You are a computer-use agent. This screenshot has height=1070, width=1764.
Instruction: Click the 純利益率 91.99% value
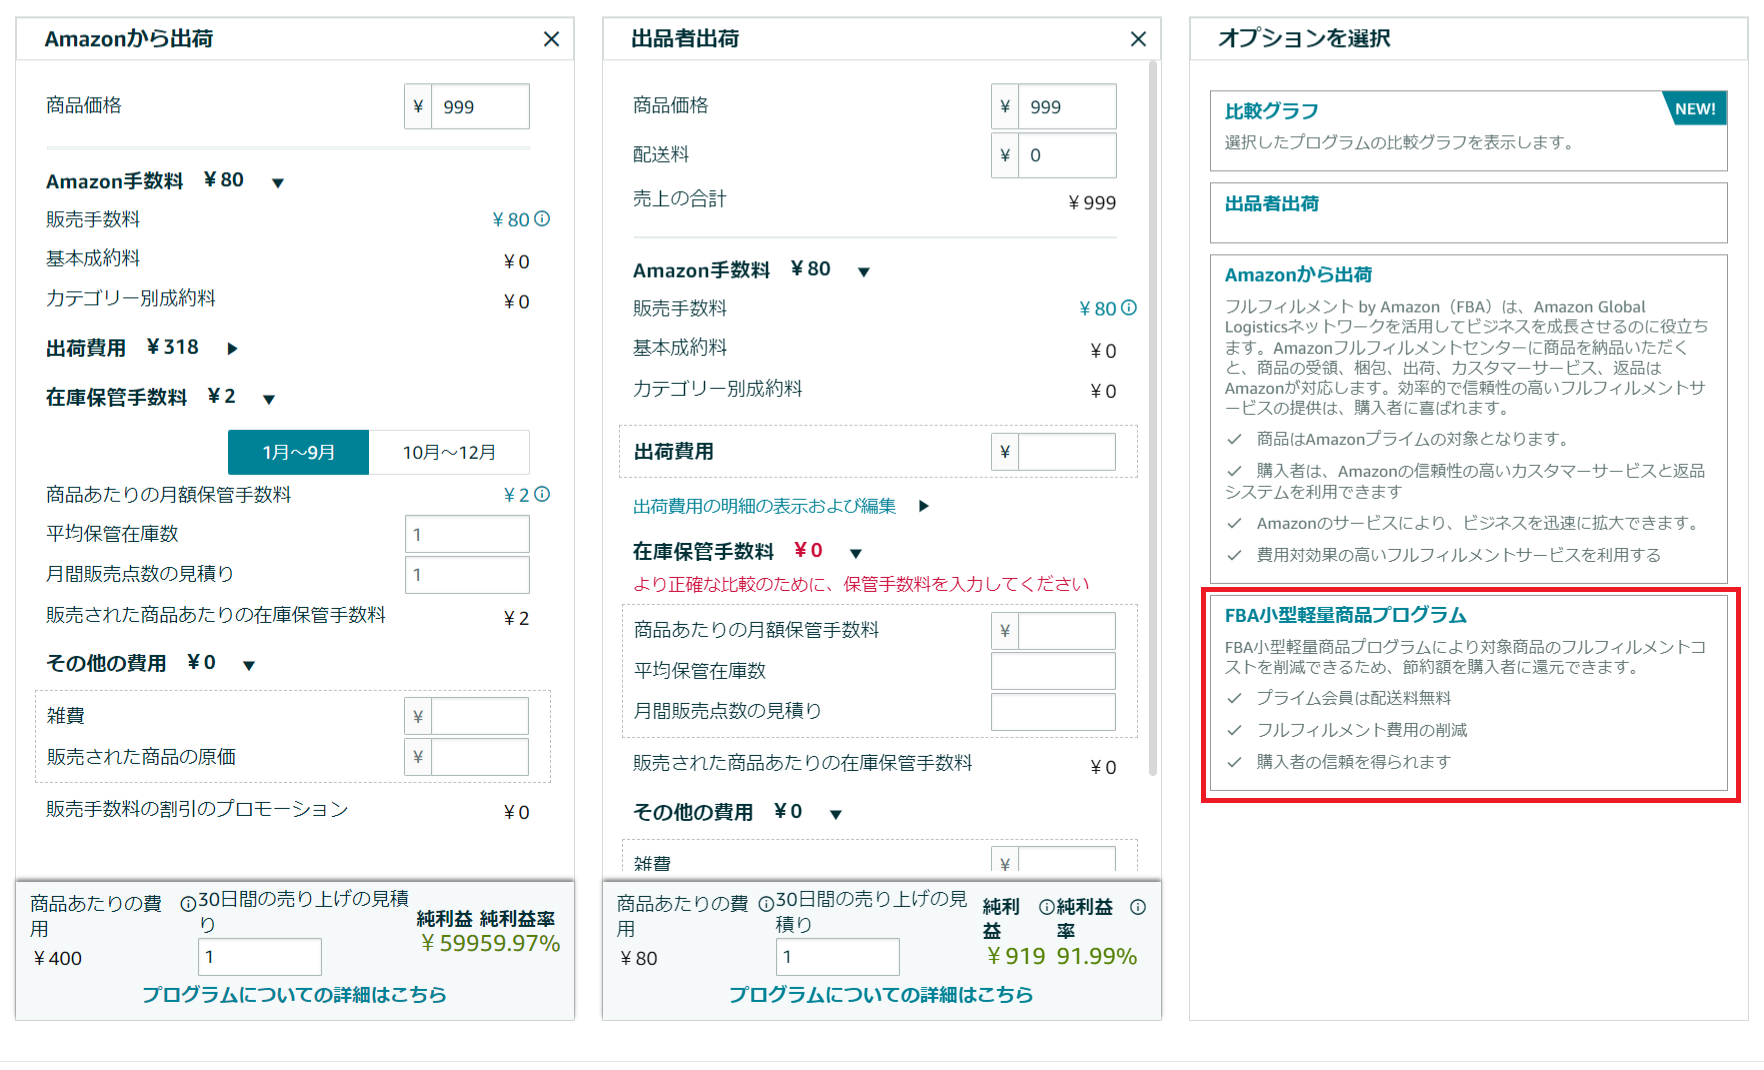pyautogui.click(x=1097, y=956)
